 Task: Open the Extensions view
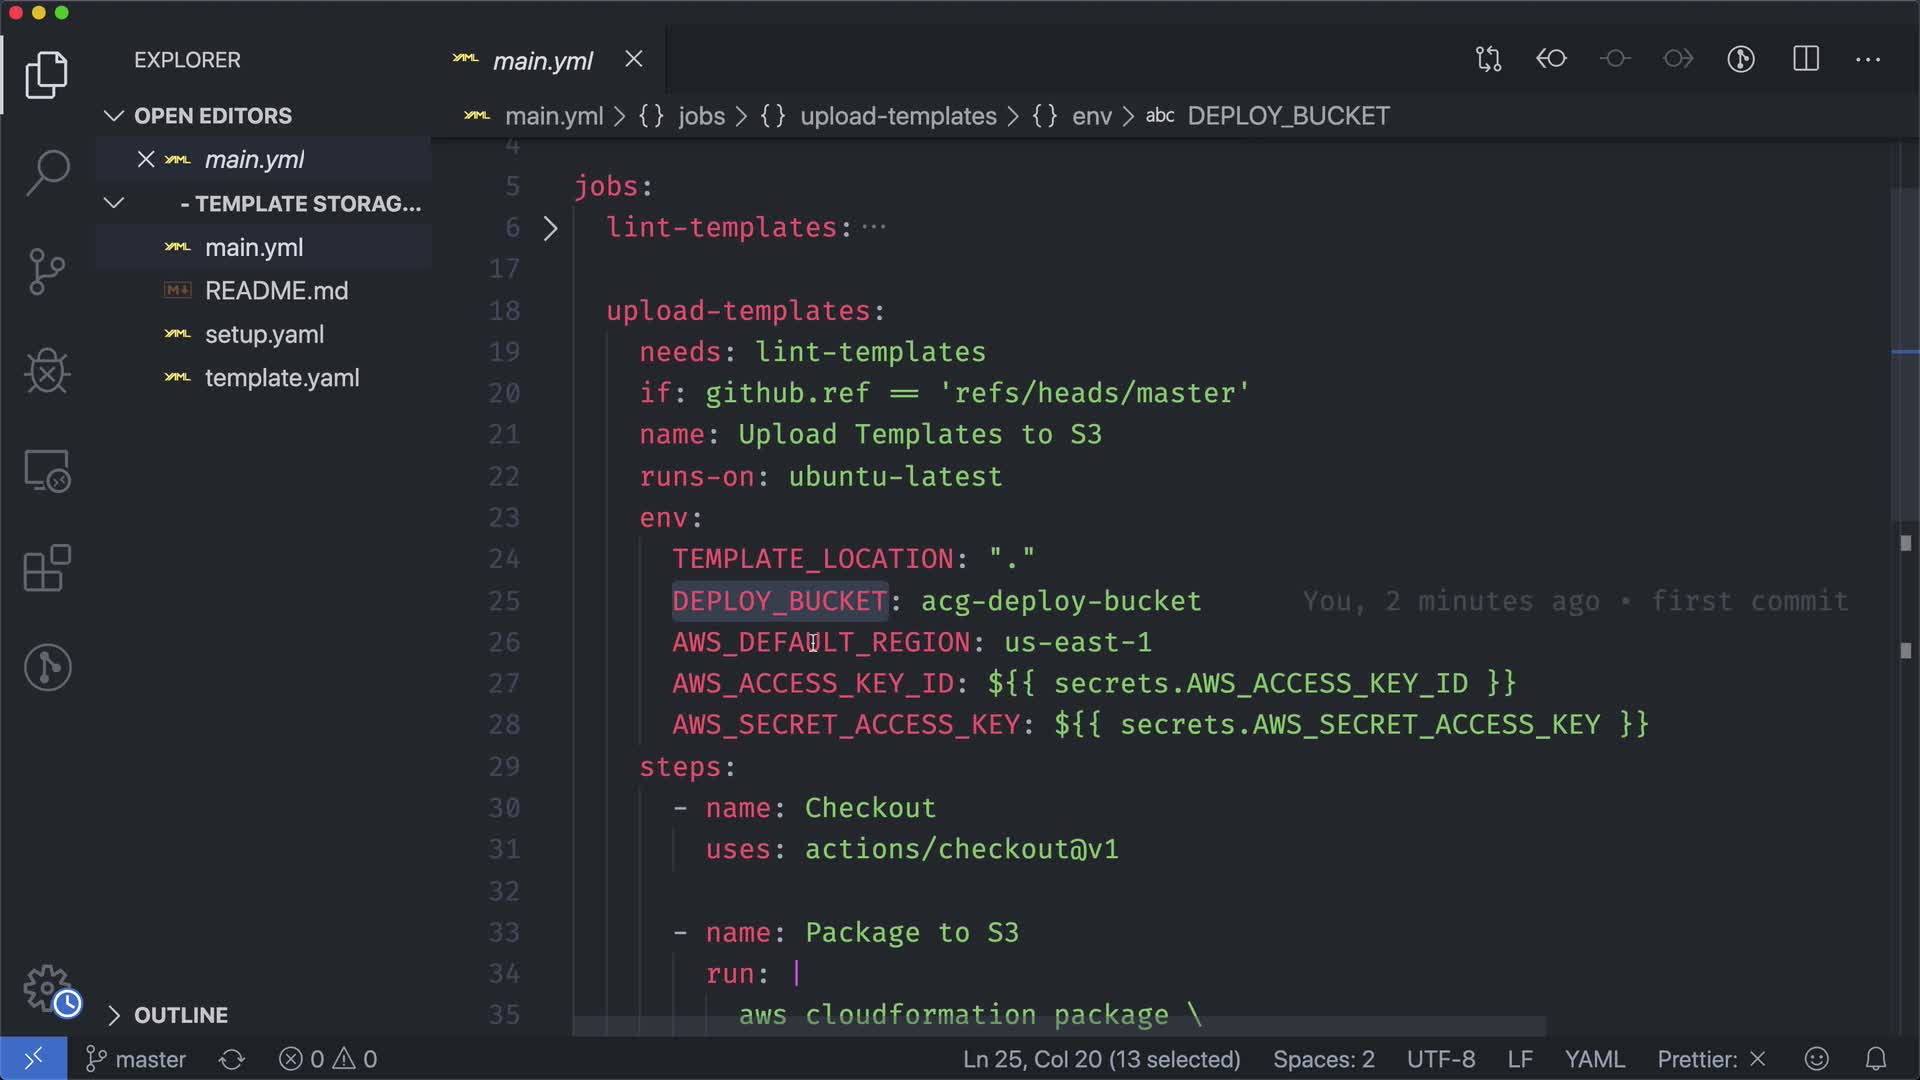tap(47, 568)
